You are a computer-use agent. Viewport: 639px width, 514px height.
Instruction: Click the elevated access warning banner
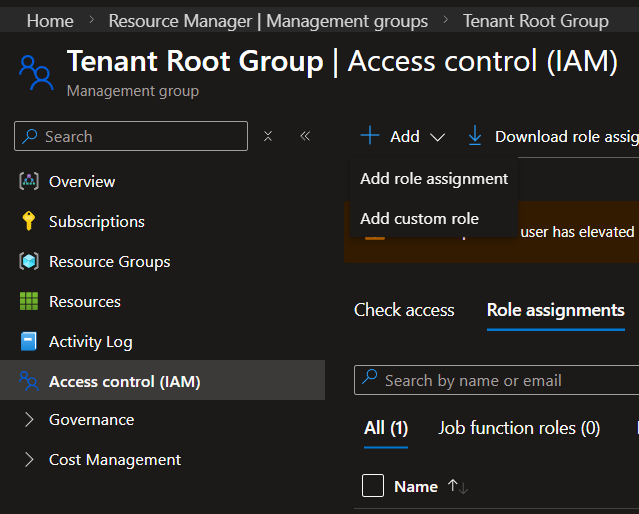coord(491,232)
